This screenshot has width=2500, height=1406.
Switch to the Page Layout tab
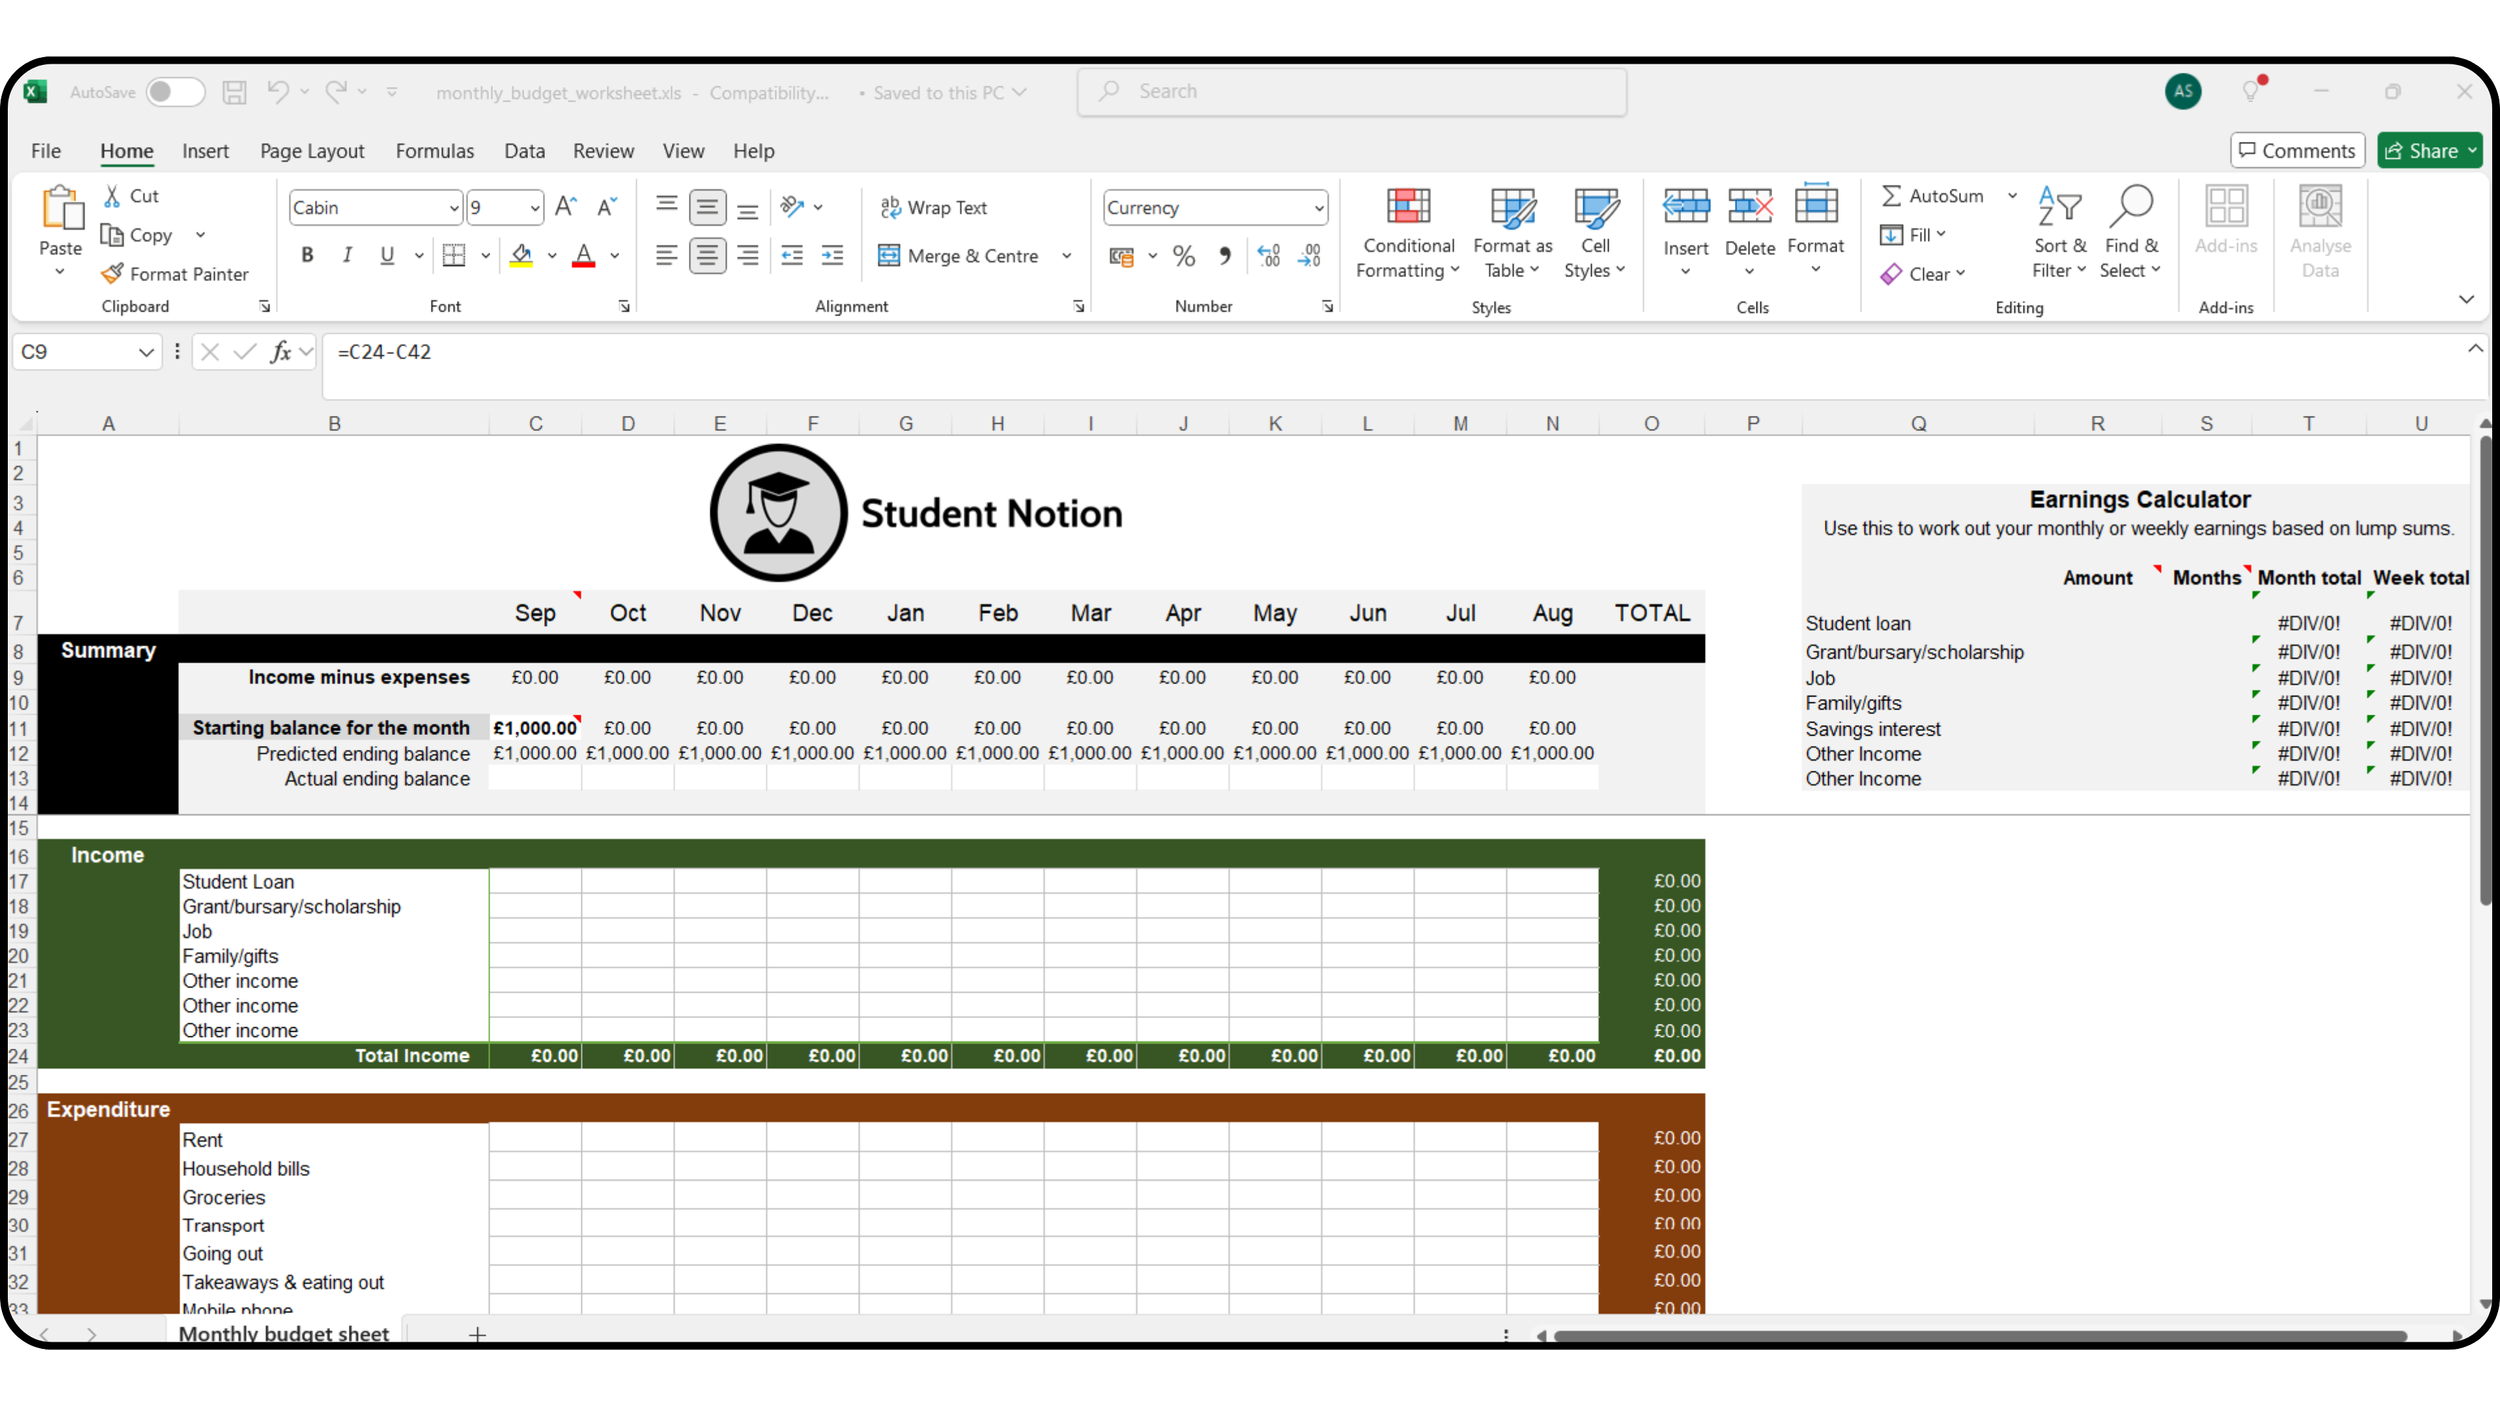pos(312,151)
